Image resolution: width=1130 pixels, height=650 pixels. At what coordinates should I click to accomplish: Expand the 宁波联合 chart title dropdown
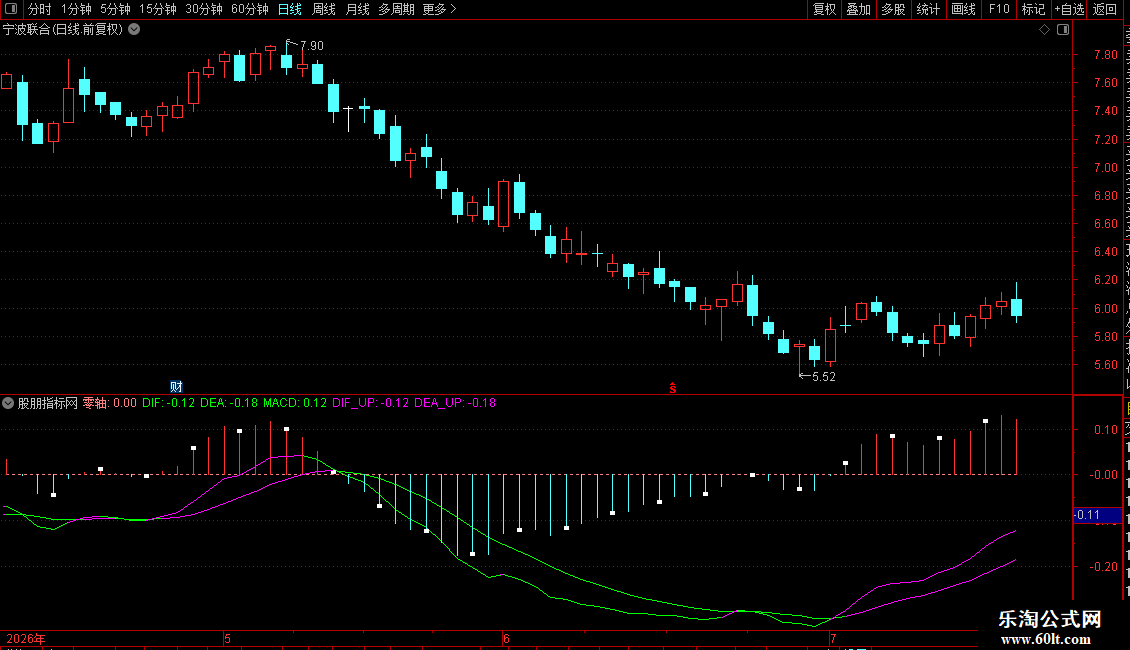click(134, 30)
